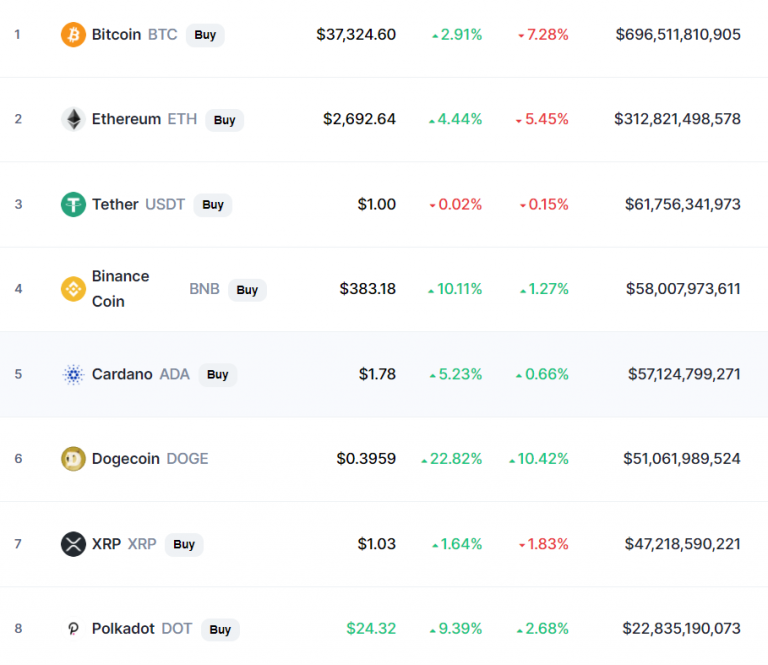Click the Polkadot logo icon
Screen dimensions: 768x665
point(73,629)
